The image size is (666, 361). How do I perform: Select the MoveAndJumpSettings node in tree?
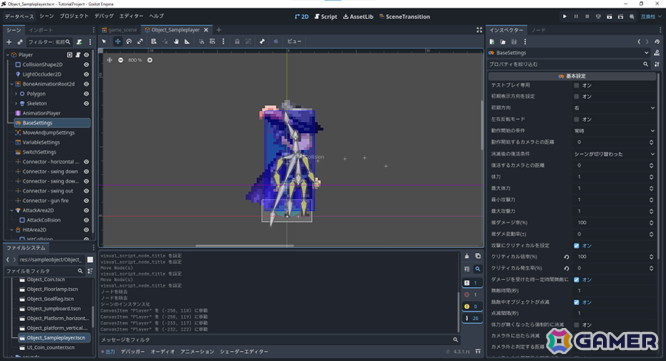[x=48, y=133]
